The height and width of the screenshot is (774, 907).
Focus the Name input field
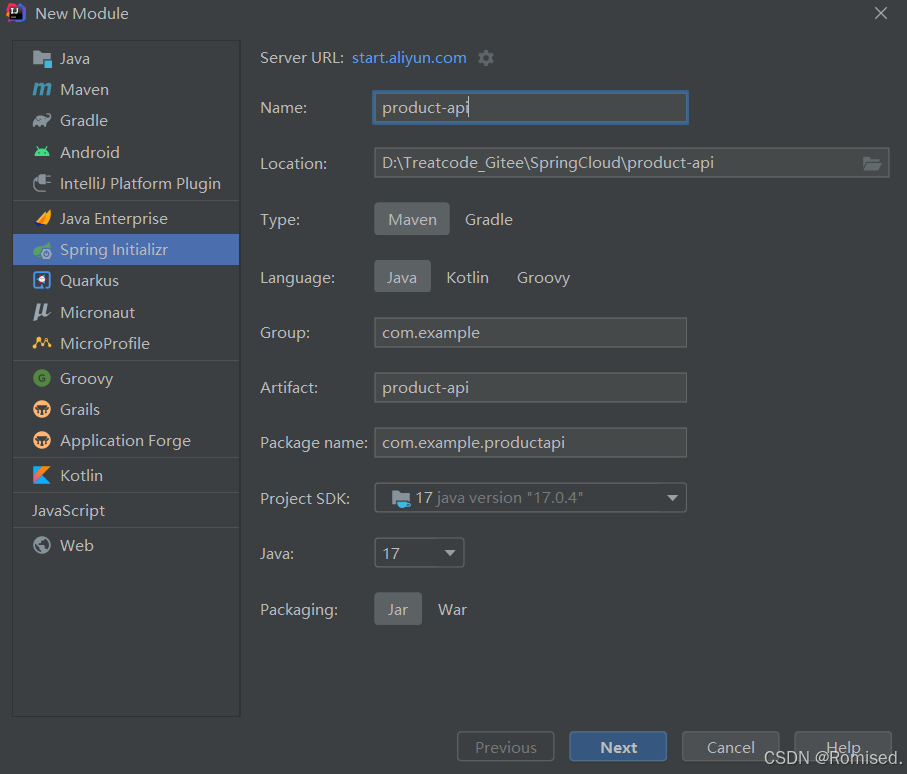click(530, 108)
